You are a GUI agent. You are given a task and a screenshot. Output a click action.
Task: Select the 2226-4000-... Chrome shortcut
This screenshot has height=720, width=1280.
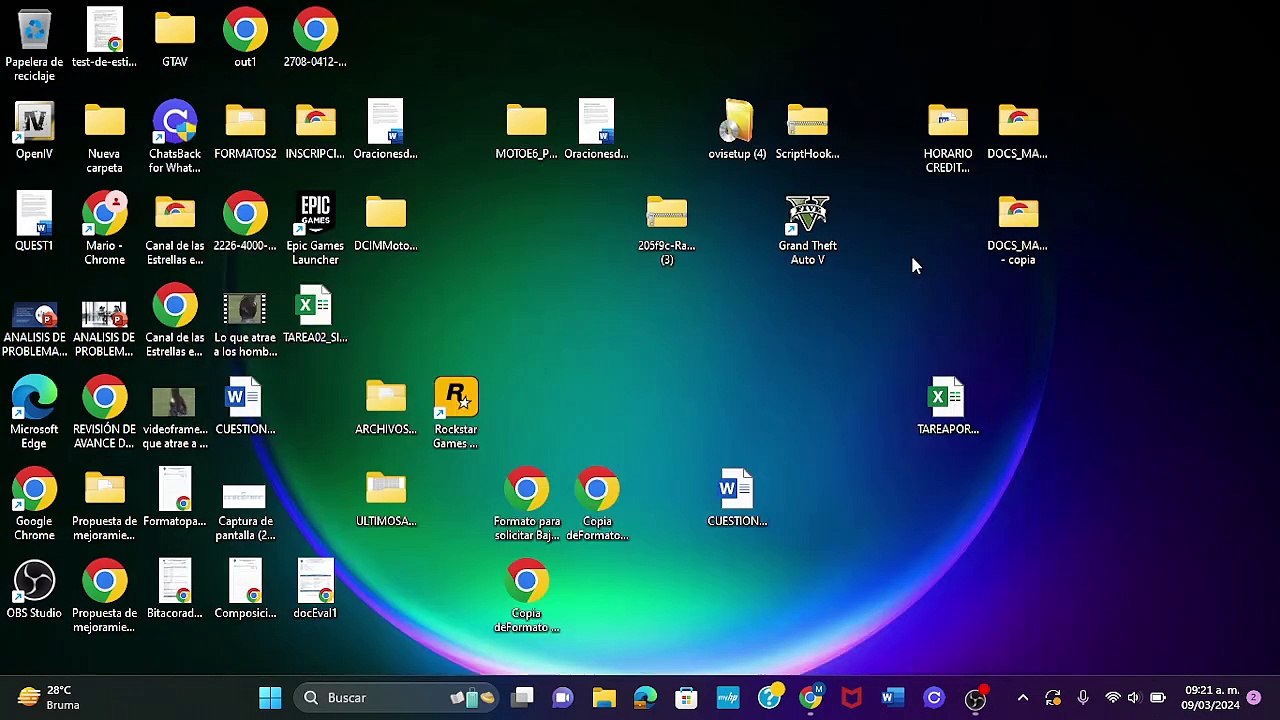click(245, 223)
